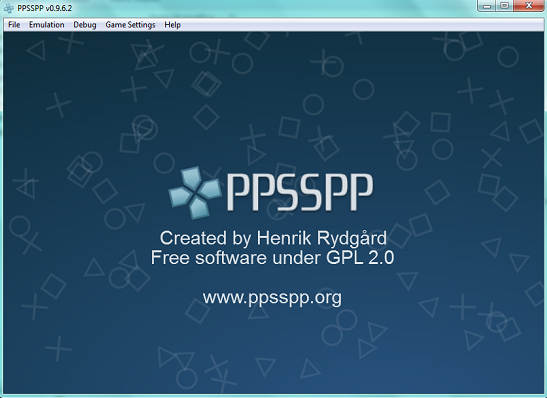Click the large PPSSPP logo
Image resolution: width=547 pixels, height=398 pixels.
coord(271,193)
